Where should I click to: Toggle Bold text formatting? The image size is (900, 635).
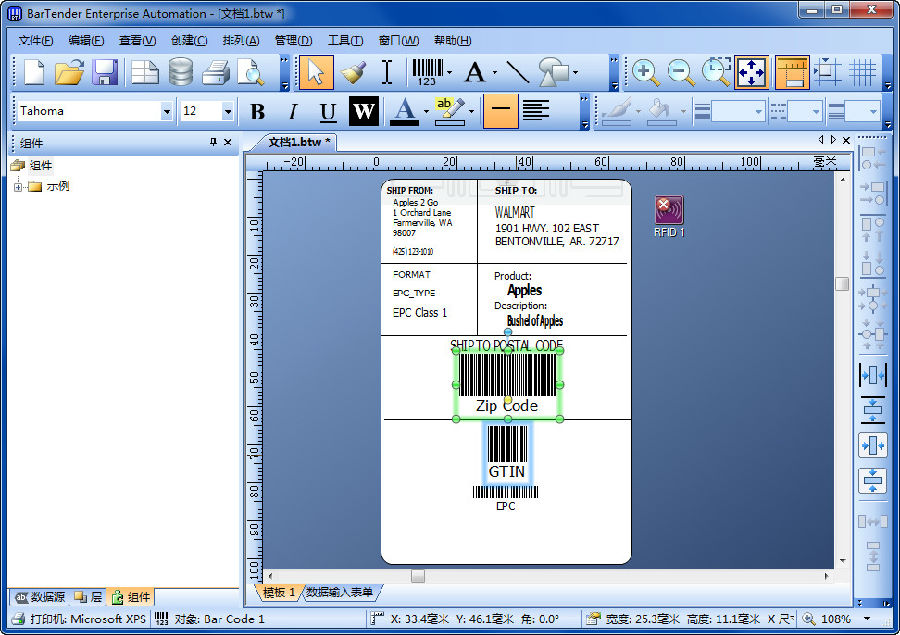(257, 112)
